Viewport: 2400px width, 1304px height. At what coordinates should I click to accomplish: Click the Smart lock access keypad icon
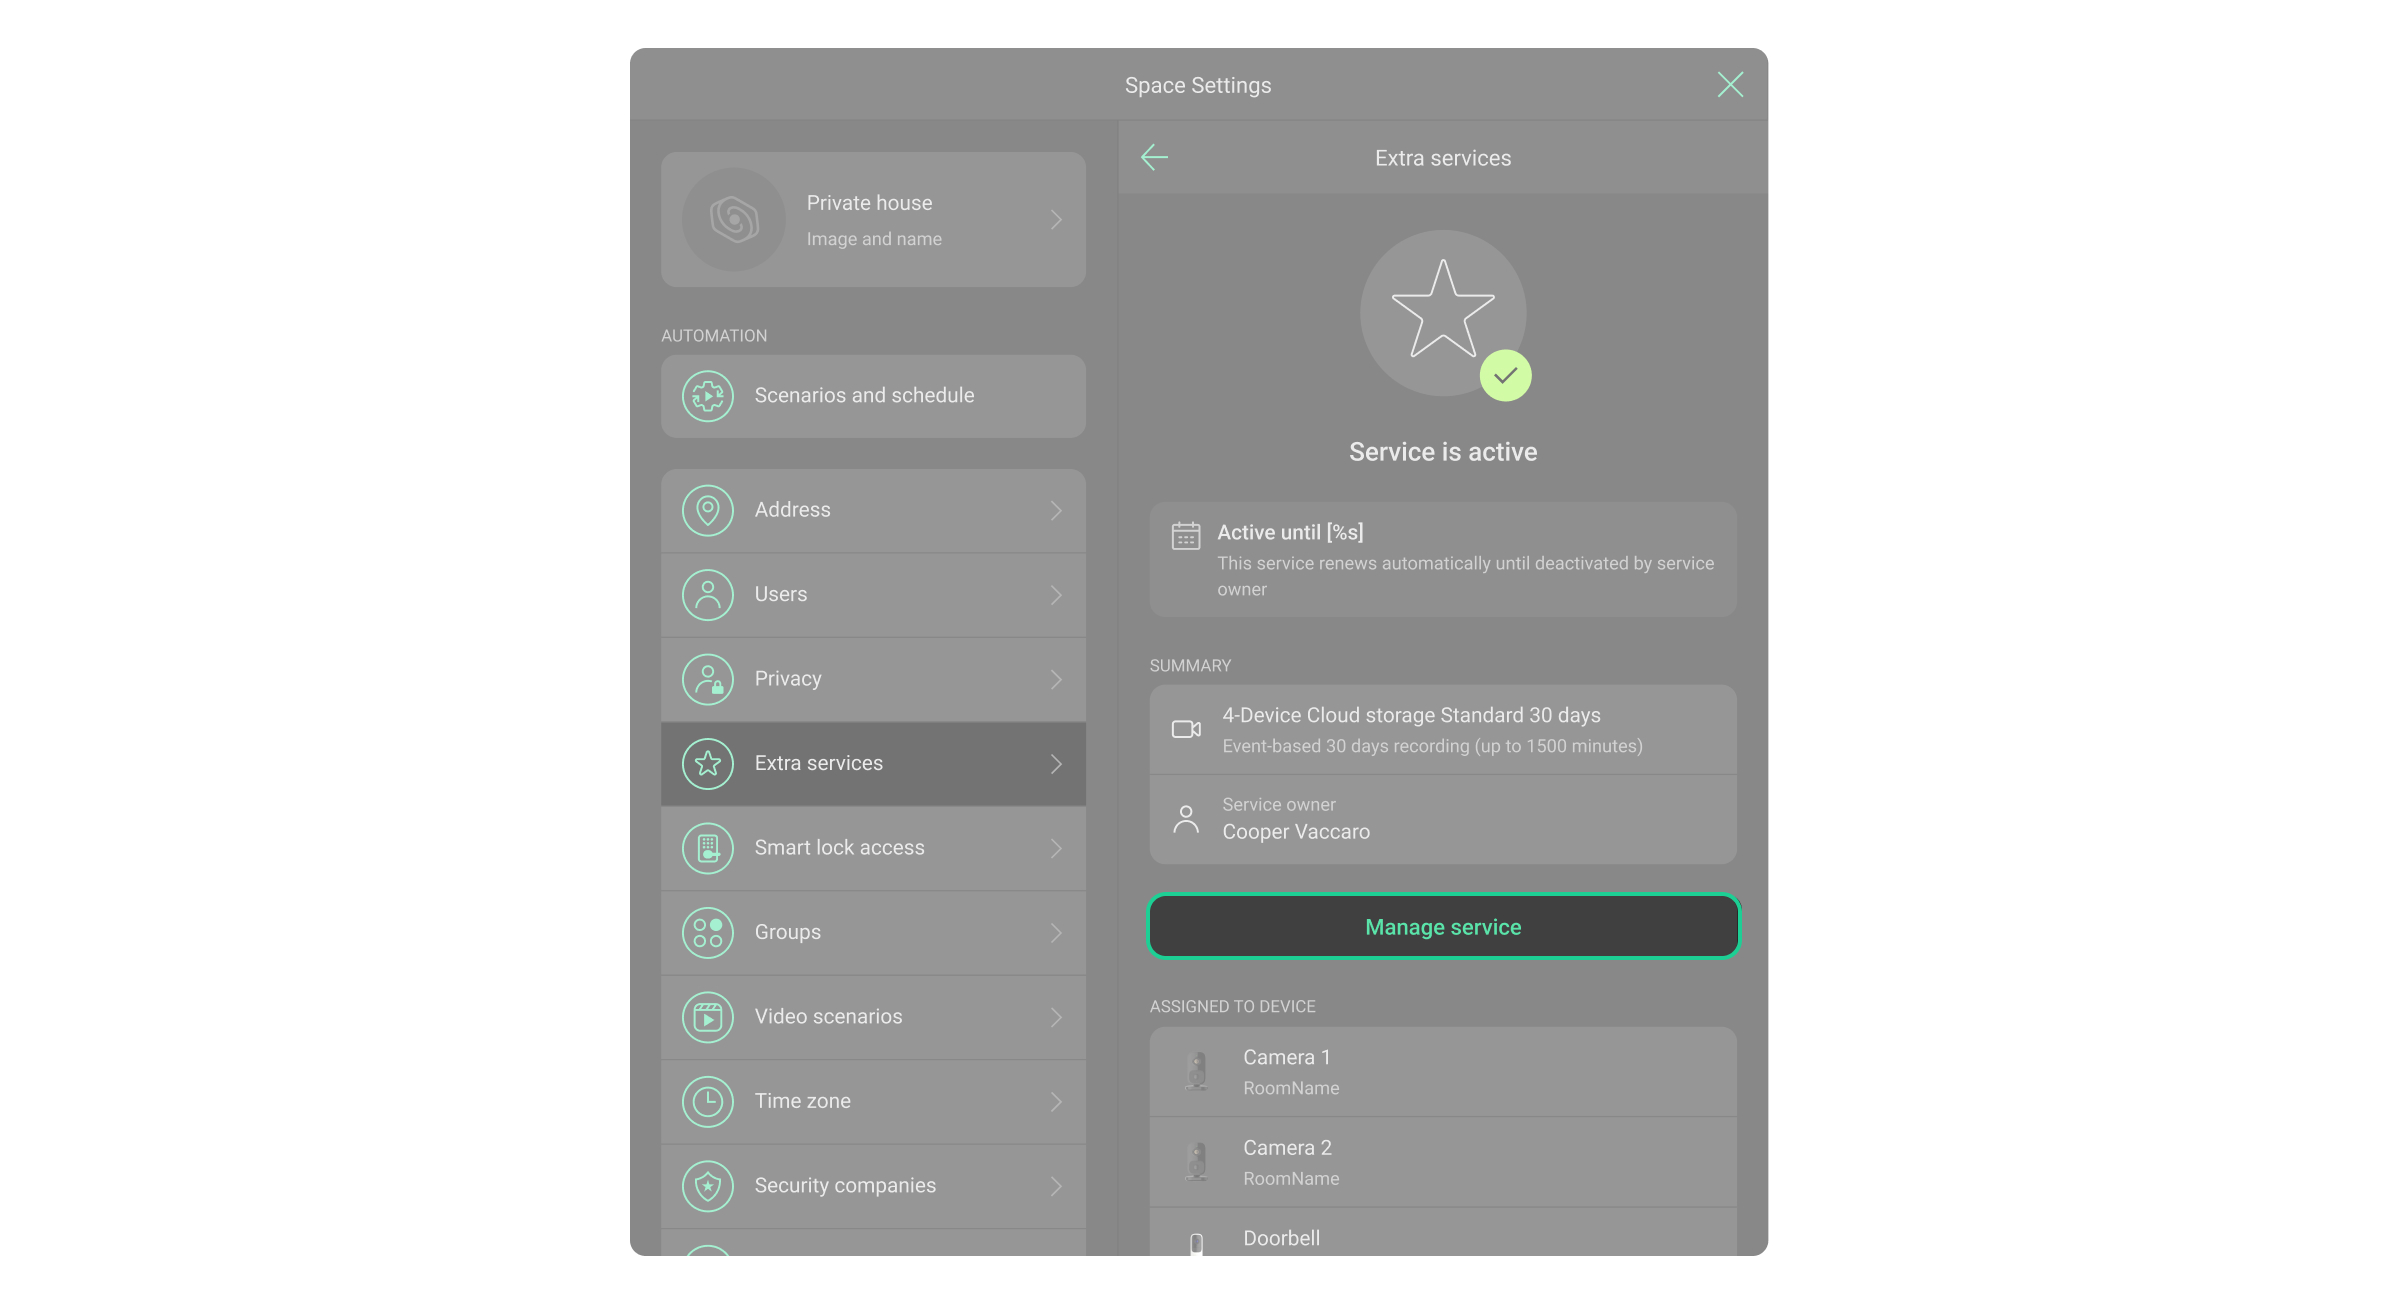[708, 848]
